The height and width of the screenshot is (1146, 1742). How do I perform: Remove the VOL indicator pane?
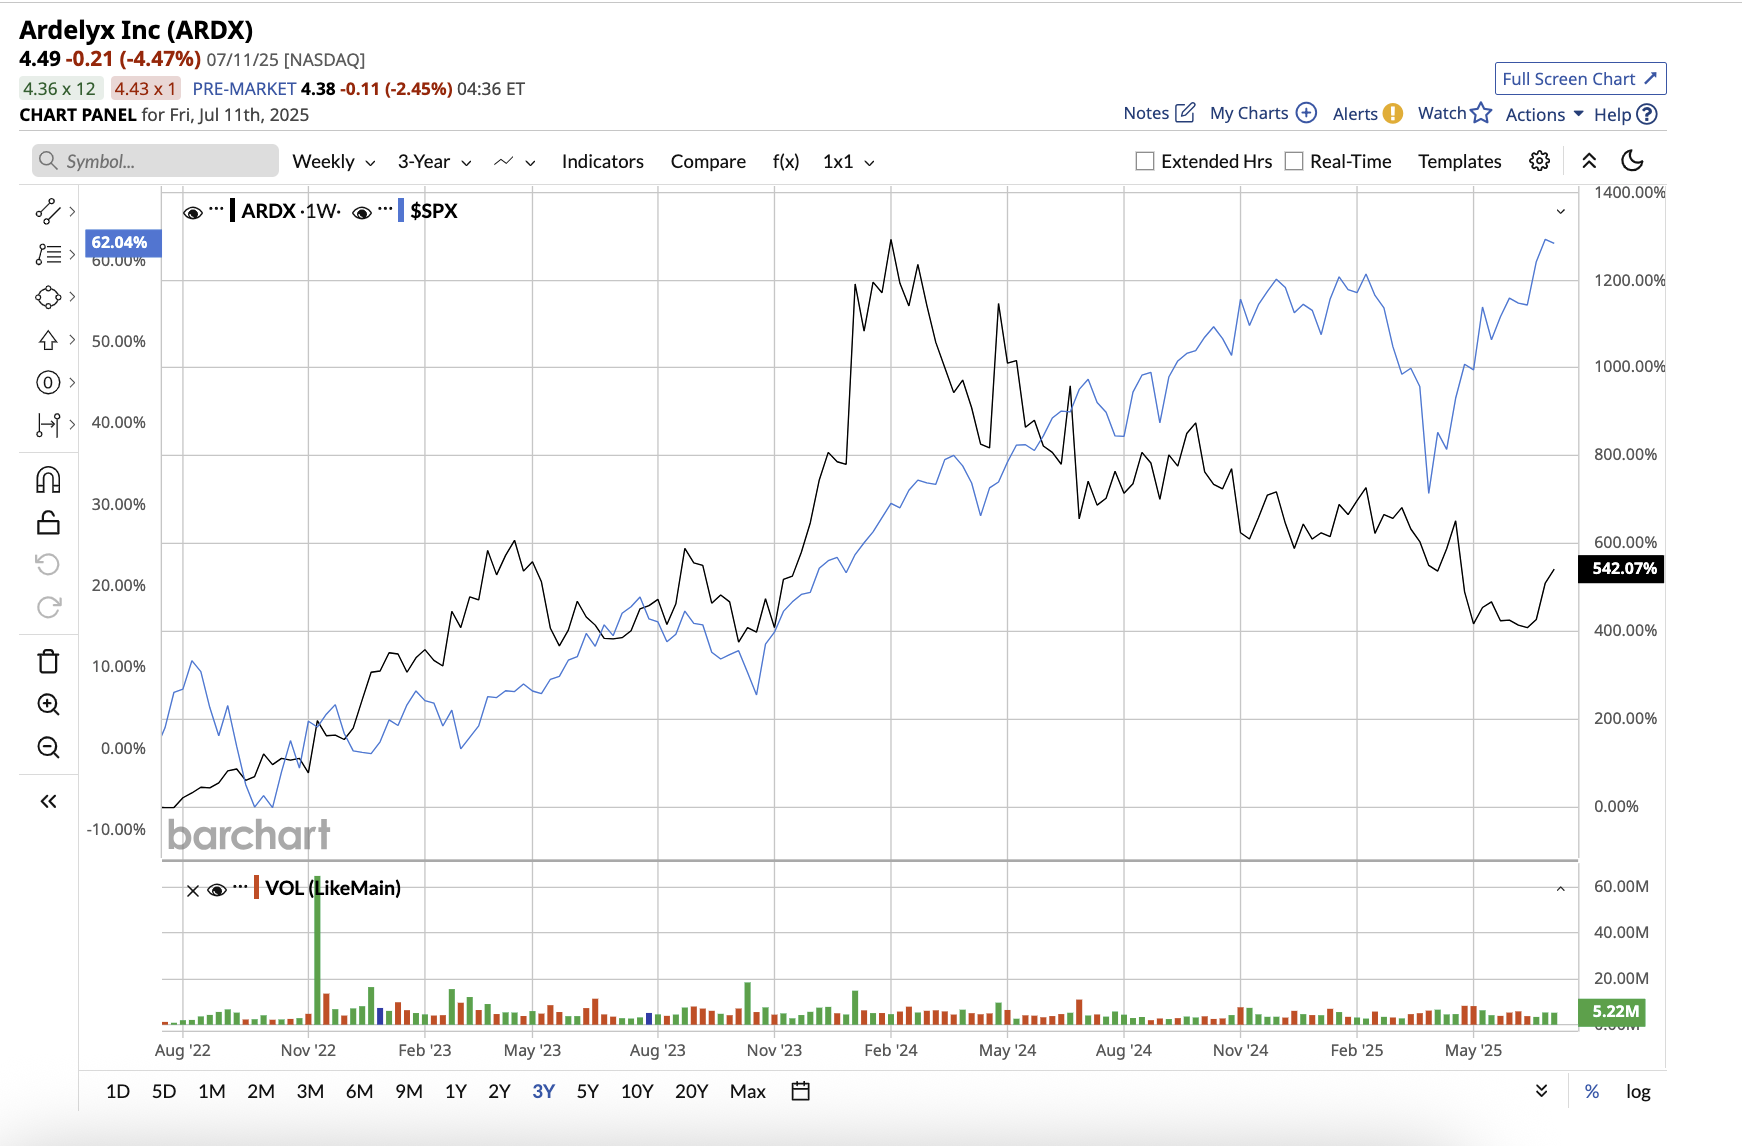click(192, 890)
